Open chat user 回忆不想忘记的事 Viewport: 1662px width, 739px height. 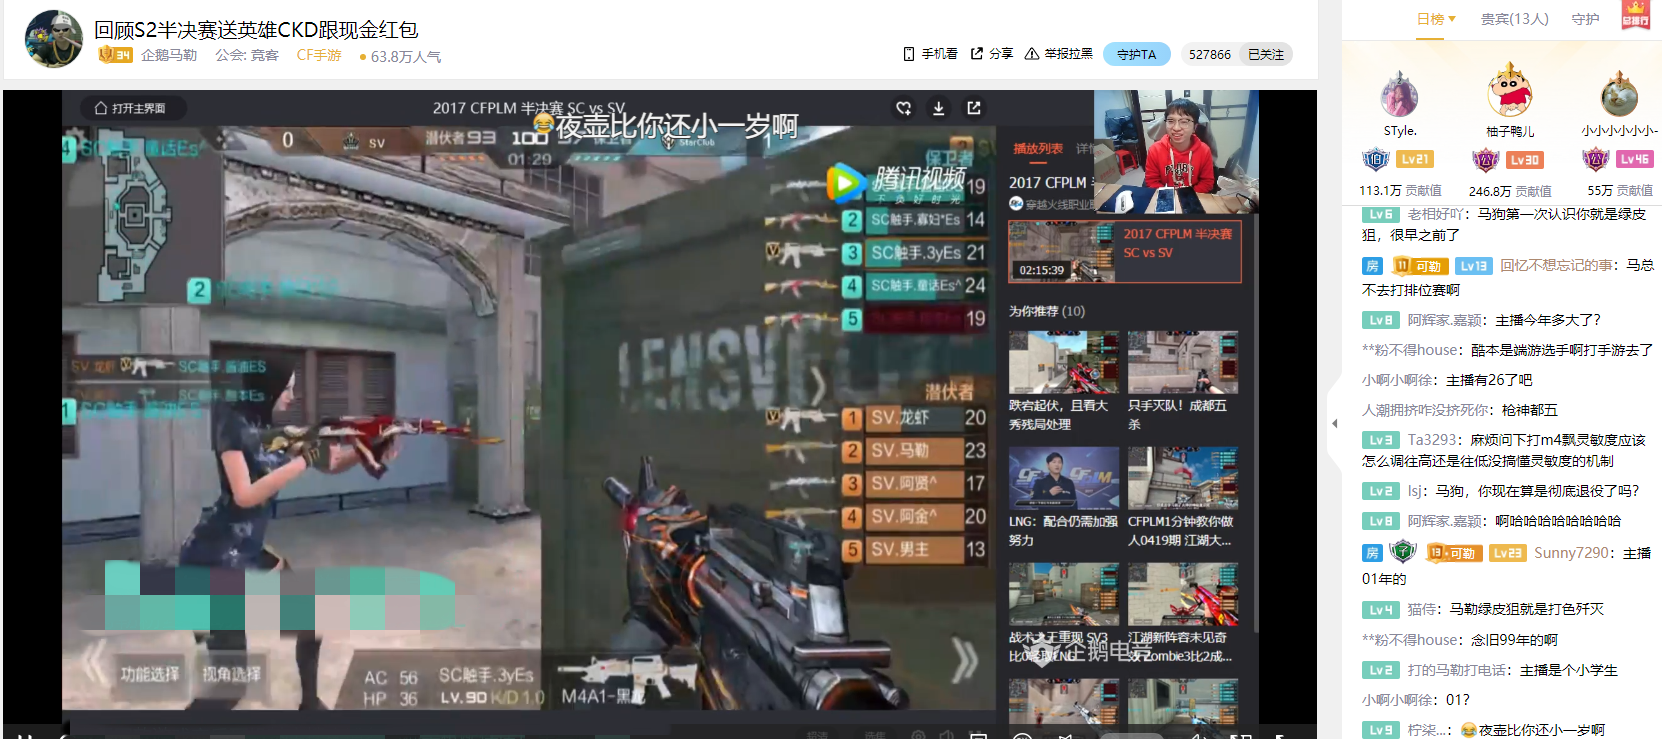1558,265
